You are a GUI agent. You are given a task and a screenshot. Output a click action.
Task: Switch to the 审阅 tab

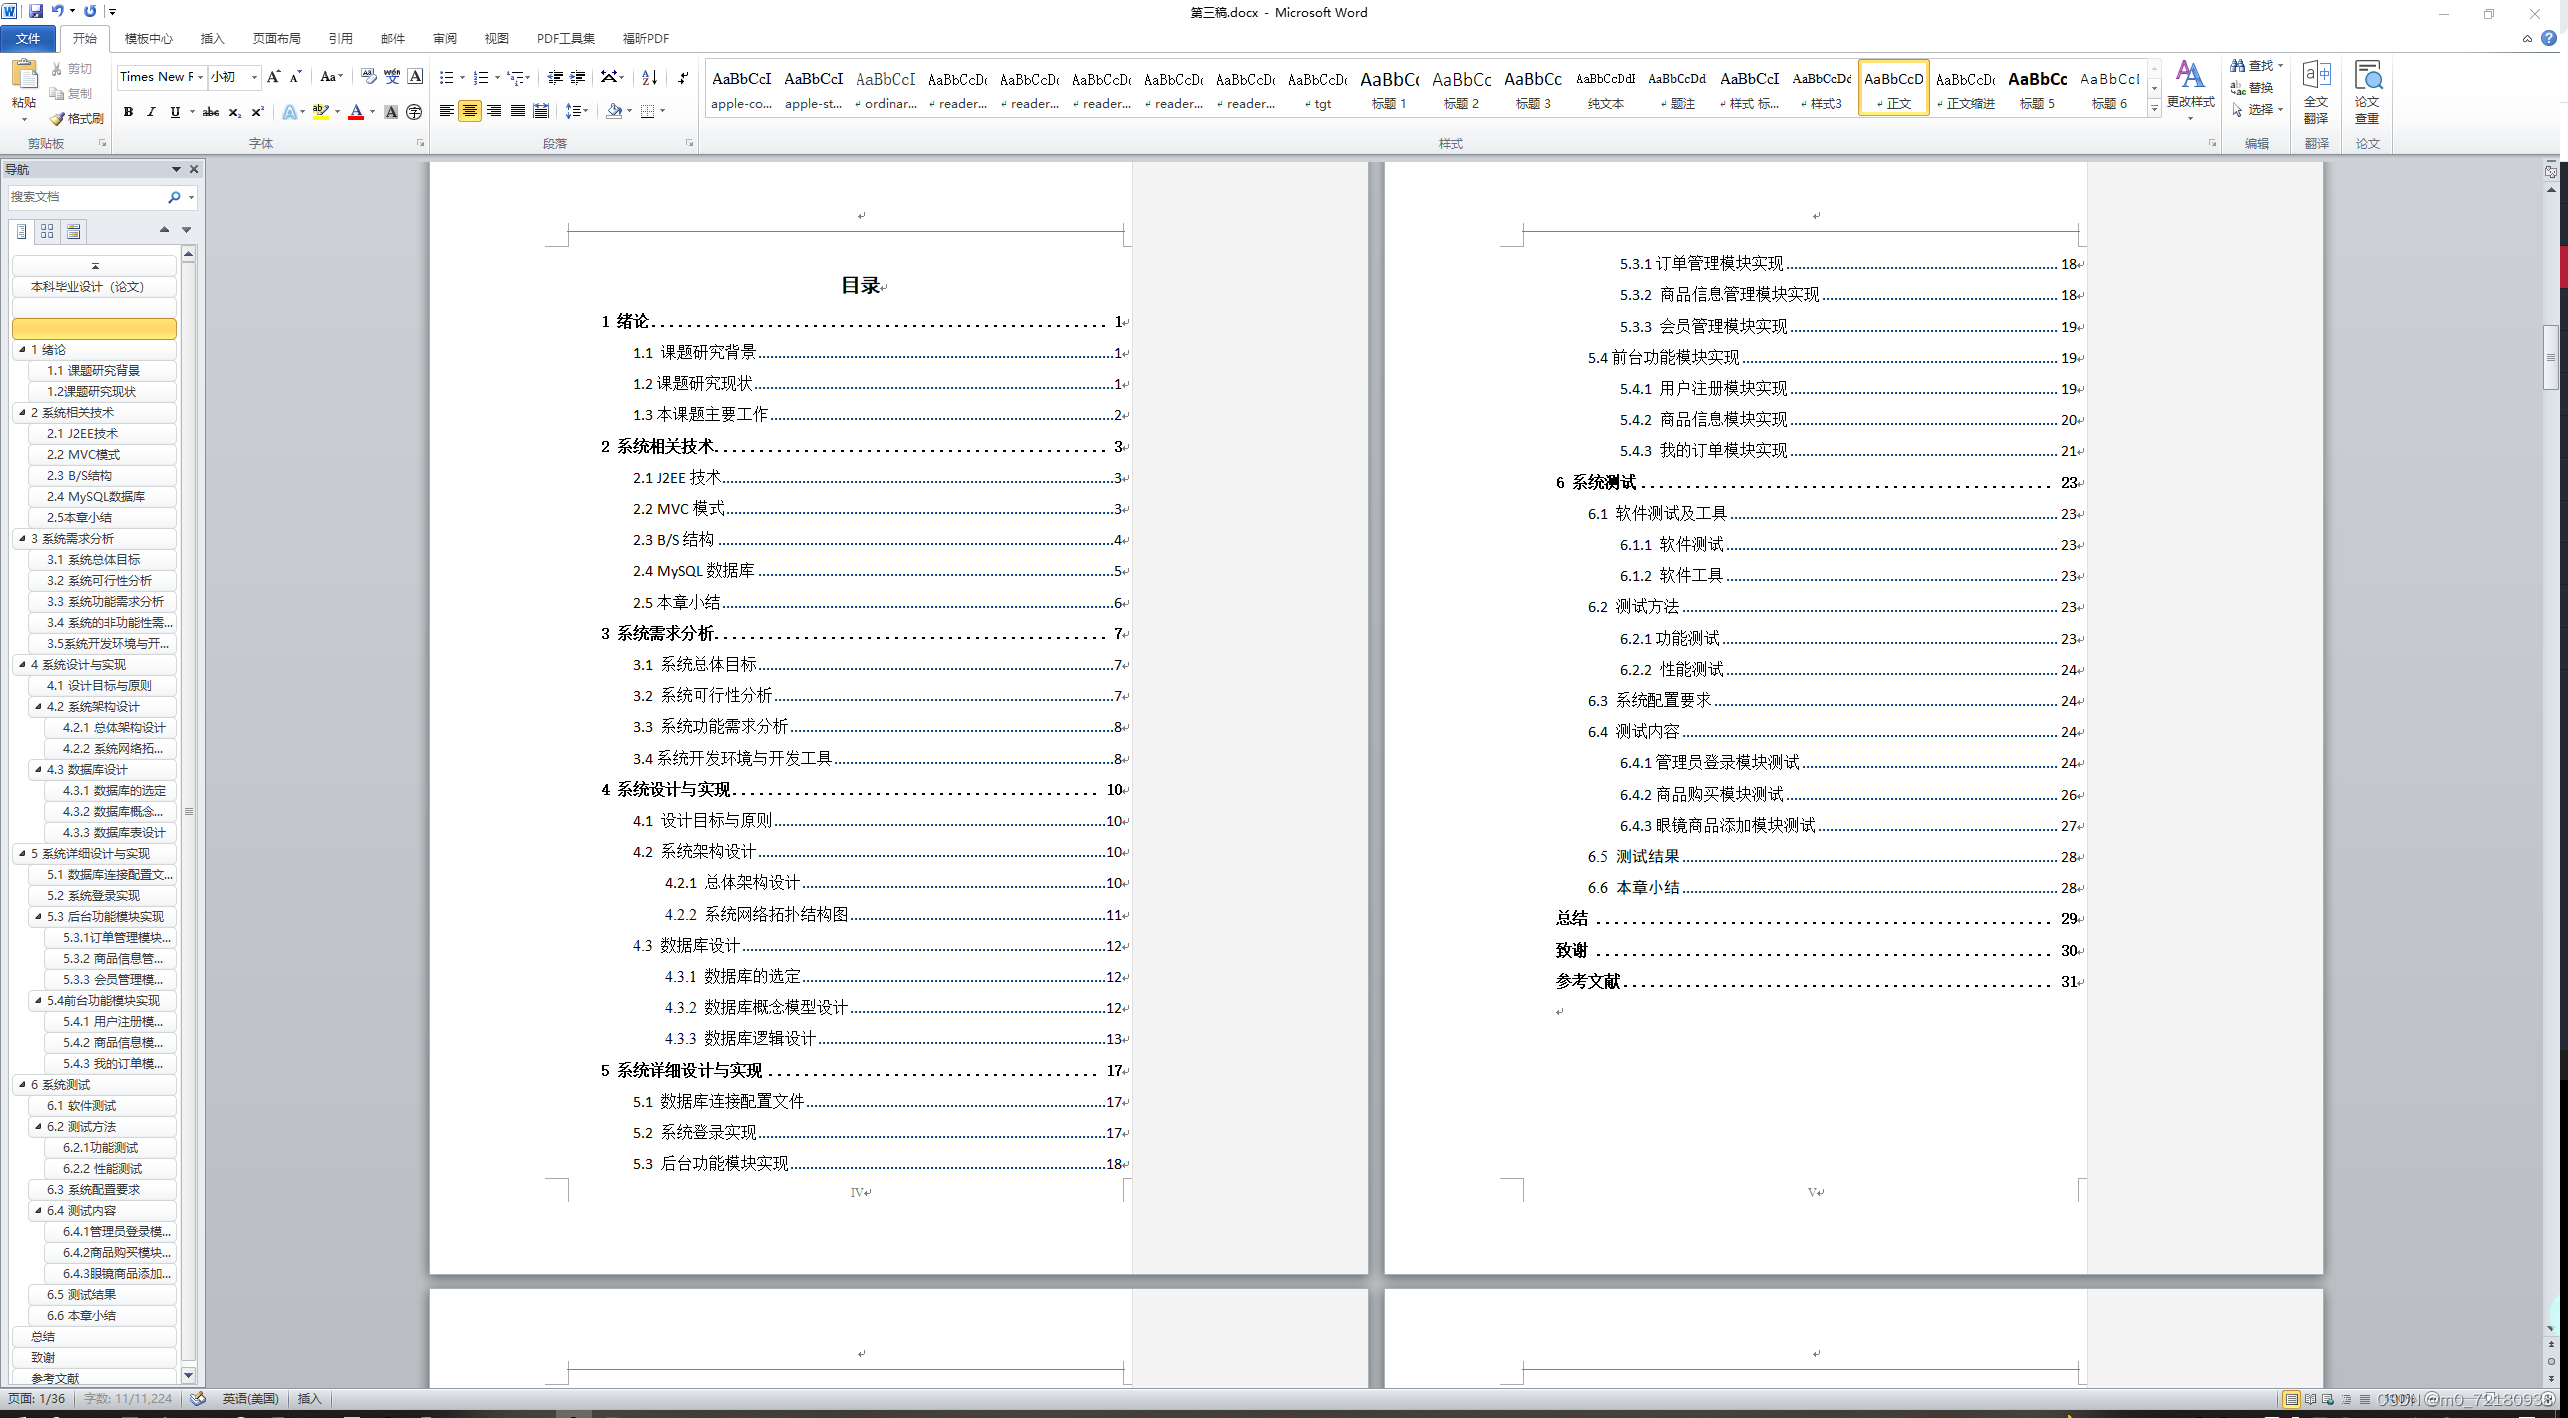(x=444, y=38)
